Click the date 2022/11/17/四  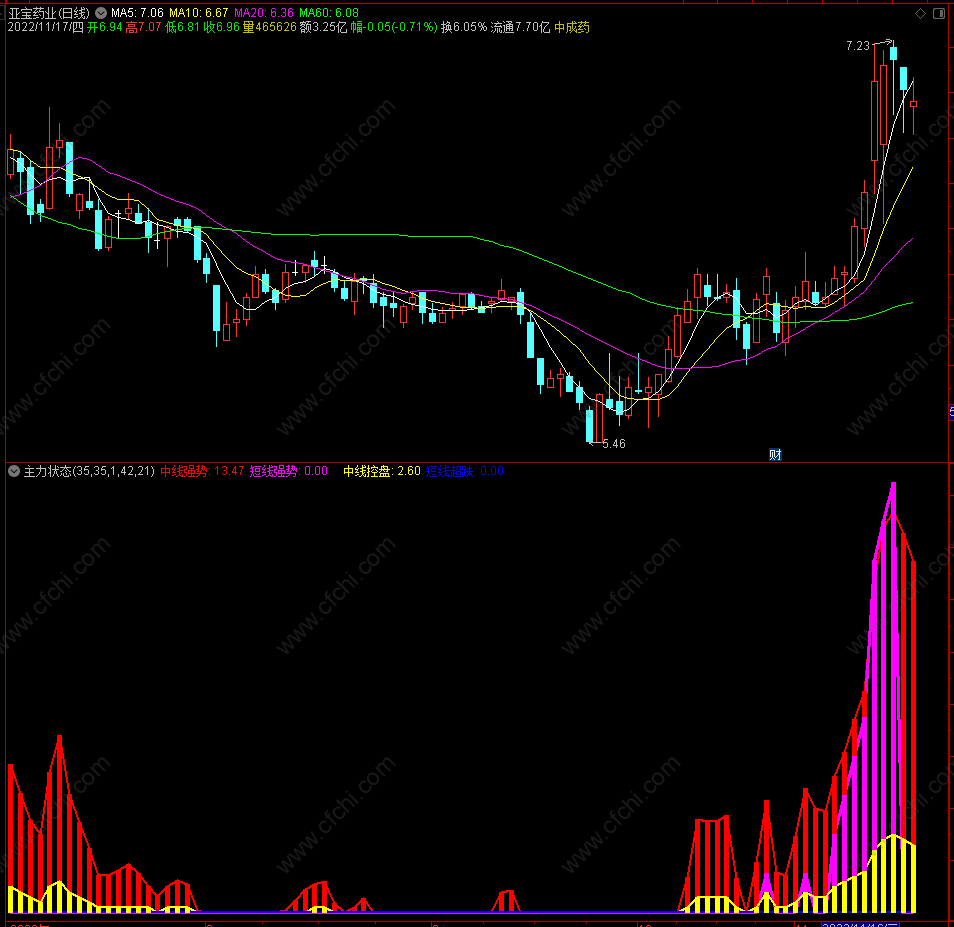(46, 27)
